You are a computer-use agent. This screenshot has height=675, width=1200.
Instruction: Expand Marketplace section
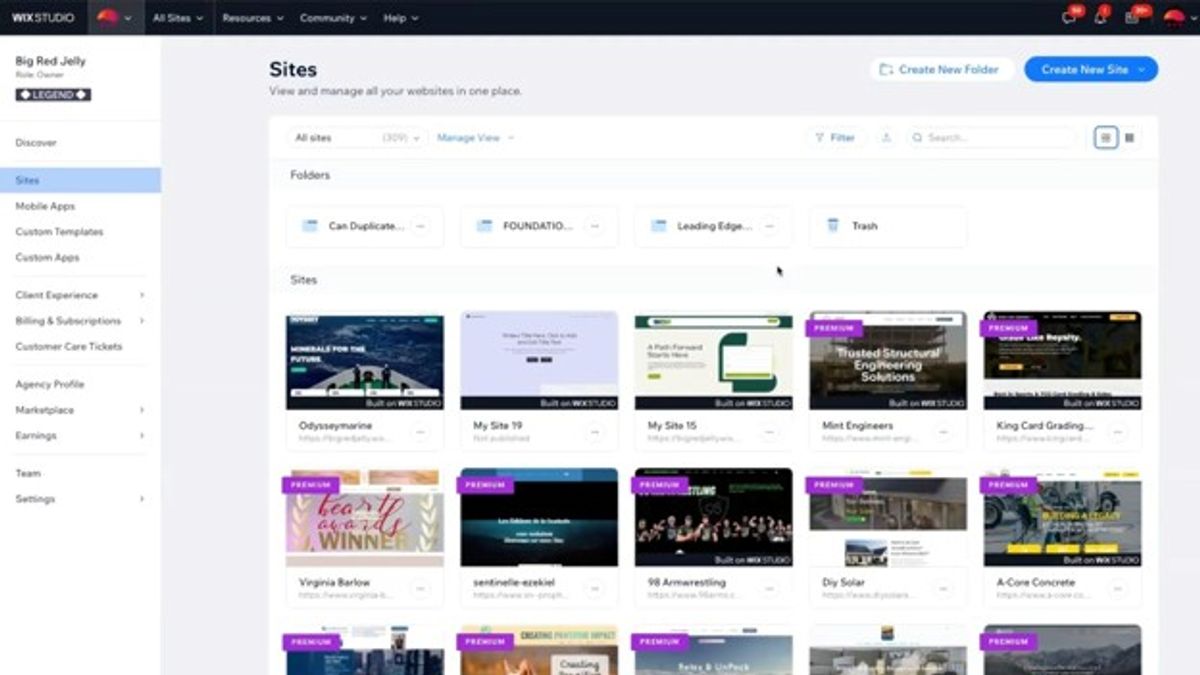[80, 410]
